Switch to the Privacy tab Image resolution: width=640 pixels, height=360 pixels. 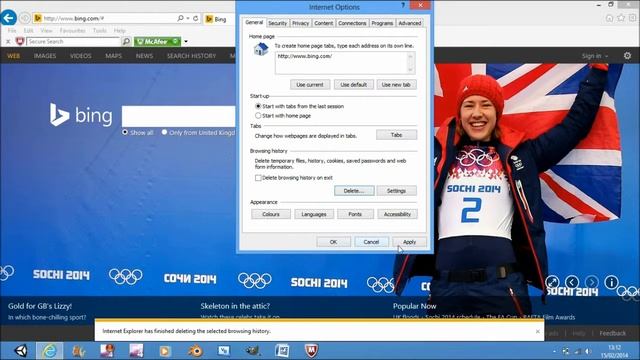point(300,23)
